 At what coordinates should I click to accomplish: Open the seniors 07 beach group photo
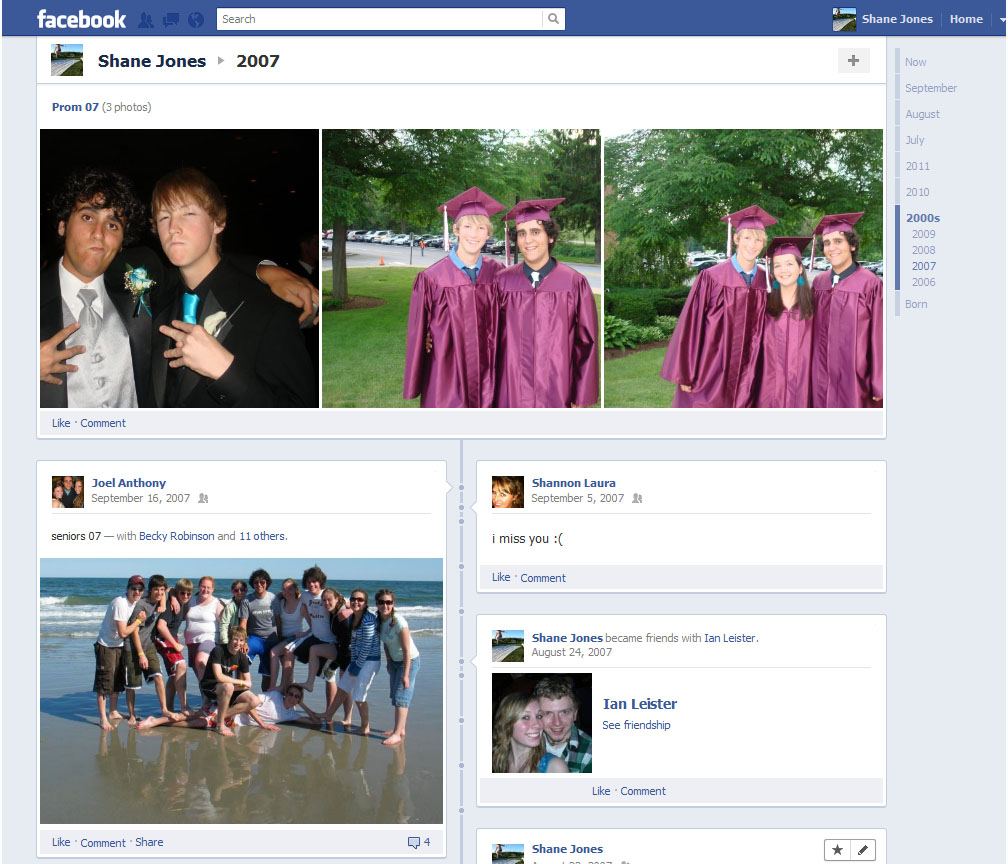tap(241, 691)
